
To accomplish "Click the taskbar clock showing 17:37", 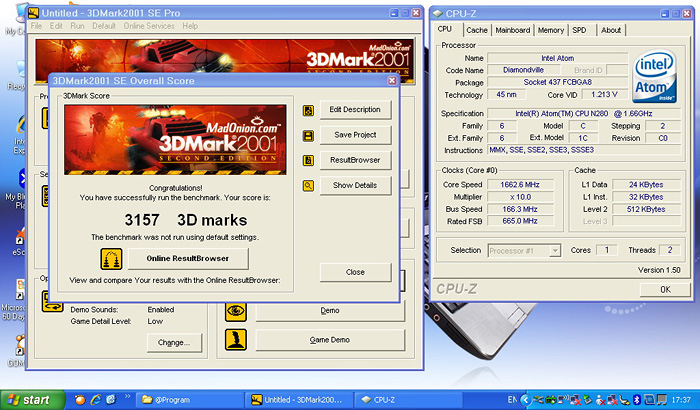I will 681,400.
